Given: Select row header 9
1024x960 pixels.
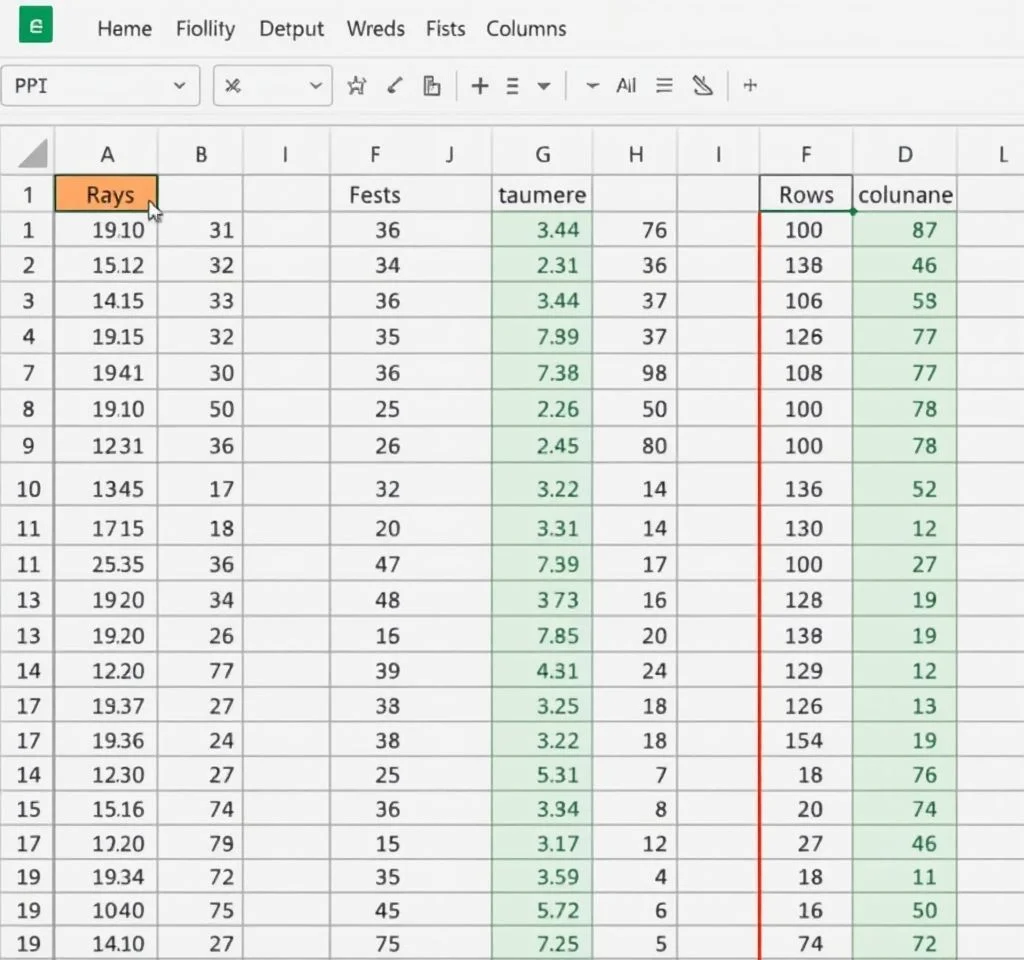Looking at the screenshot, I should (x=28, y=446).
